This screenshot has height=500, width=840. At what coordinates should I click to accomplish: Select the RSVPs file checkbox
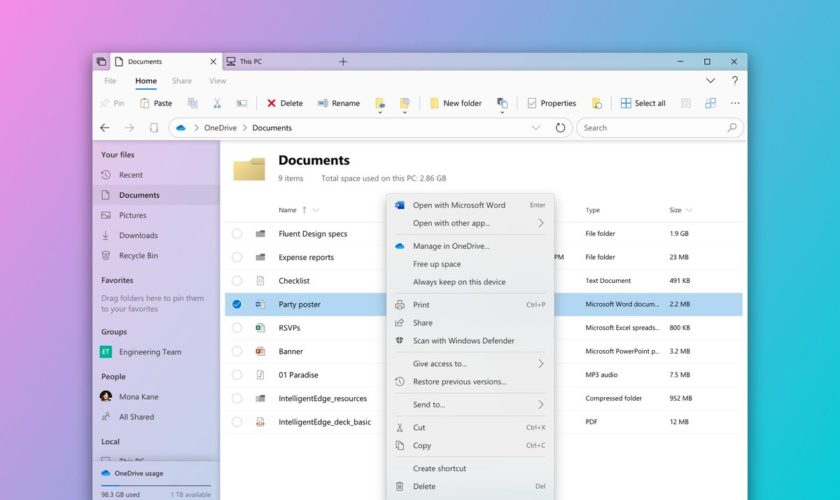[x=237, y=328]
